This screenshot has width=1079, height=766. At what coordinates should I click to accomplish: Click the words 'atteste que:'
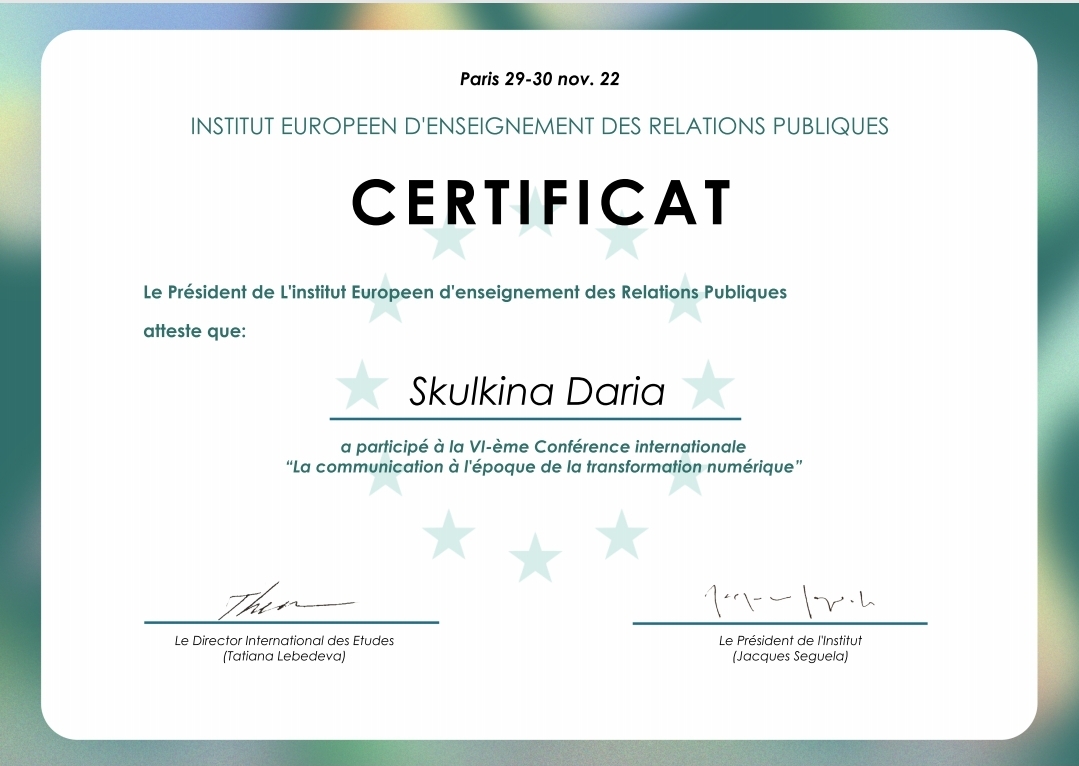(195, 331)
